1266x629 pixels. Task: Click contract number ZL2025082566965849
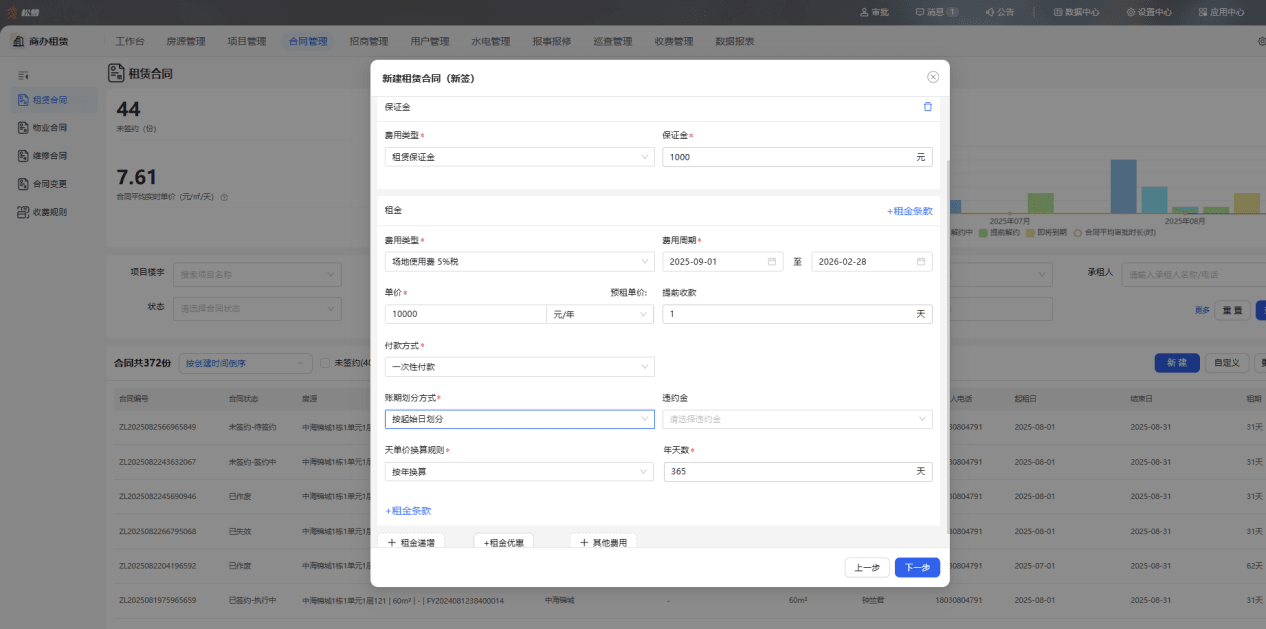tap(157, 427)
